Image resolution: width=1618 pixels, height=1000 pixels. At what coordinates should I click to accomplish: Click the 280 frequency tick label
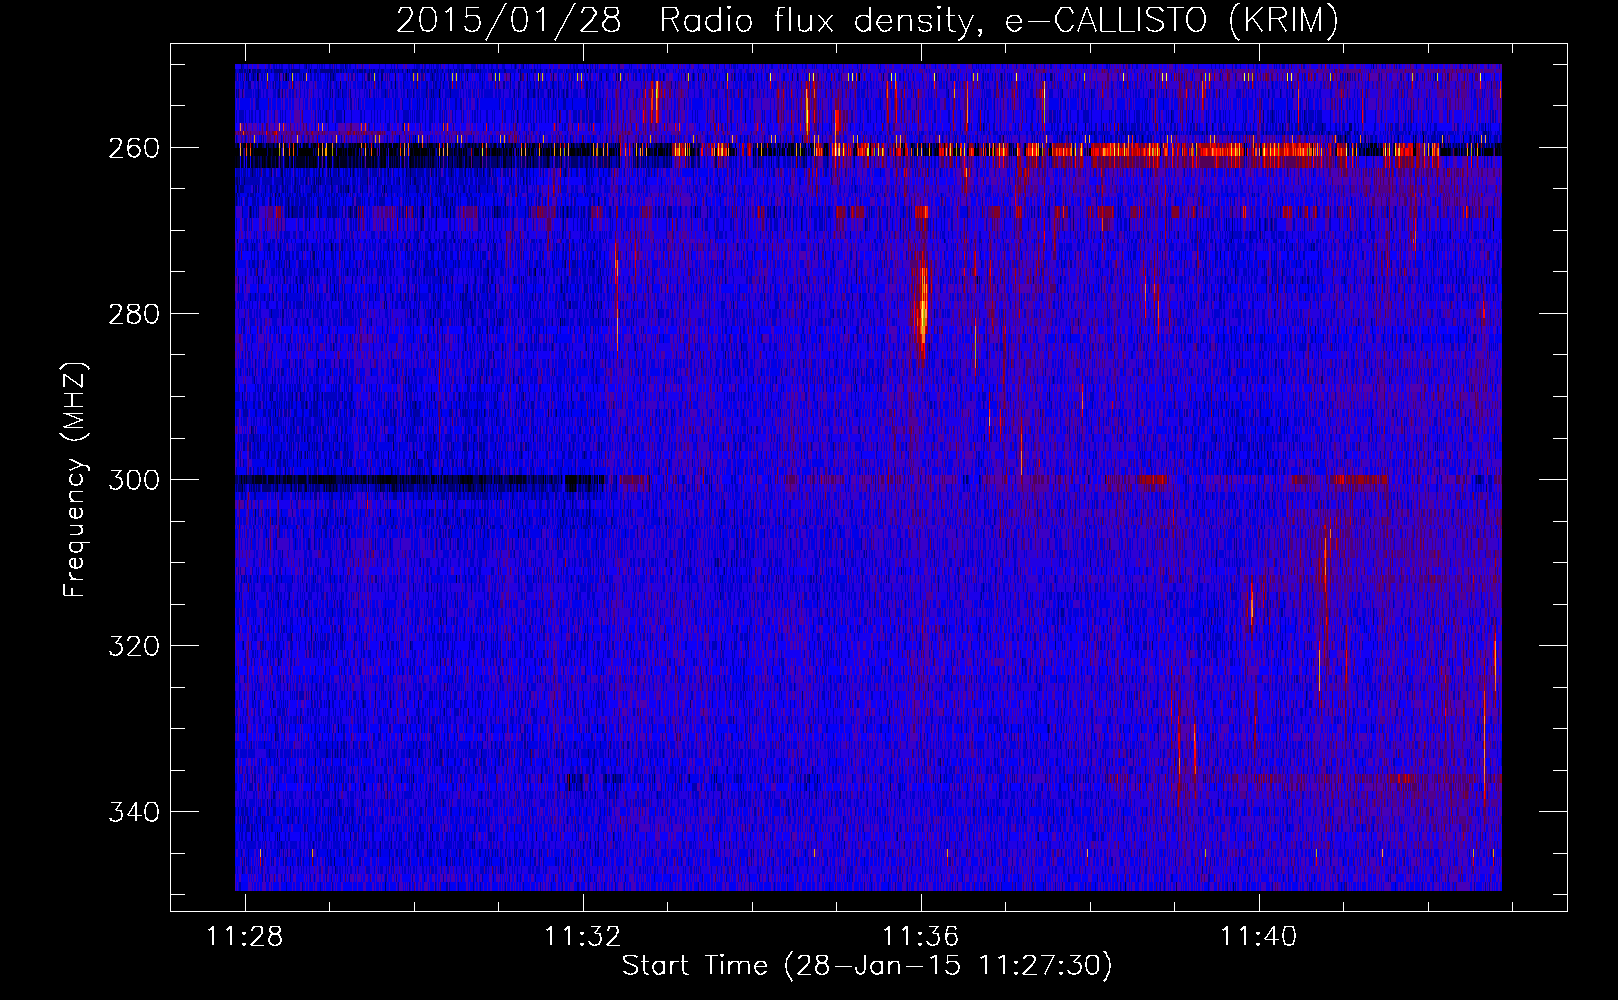coord(134,314)
